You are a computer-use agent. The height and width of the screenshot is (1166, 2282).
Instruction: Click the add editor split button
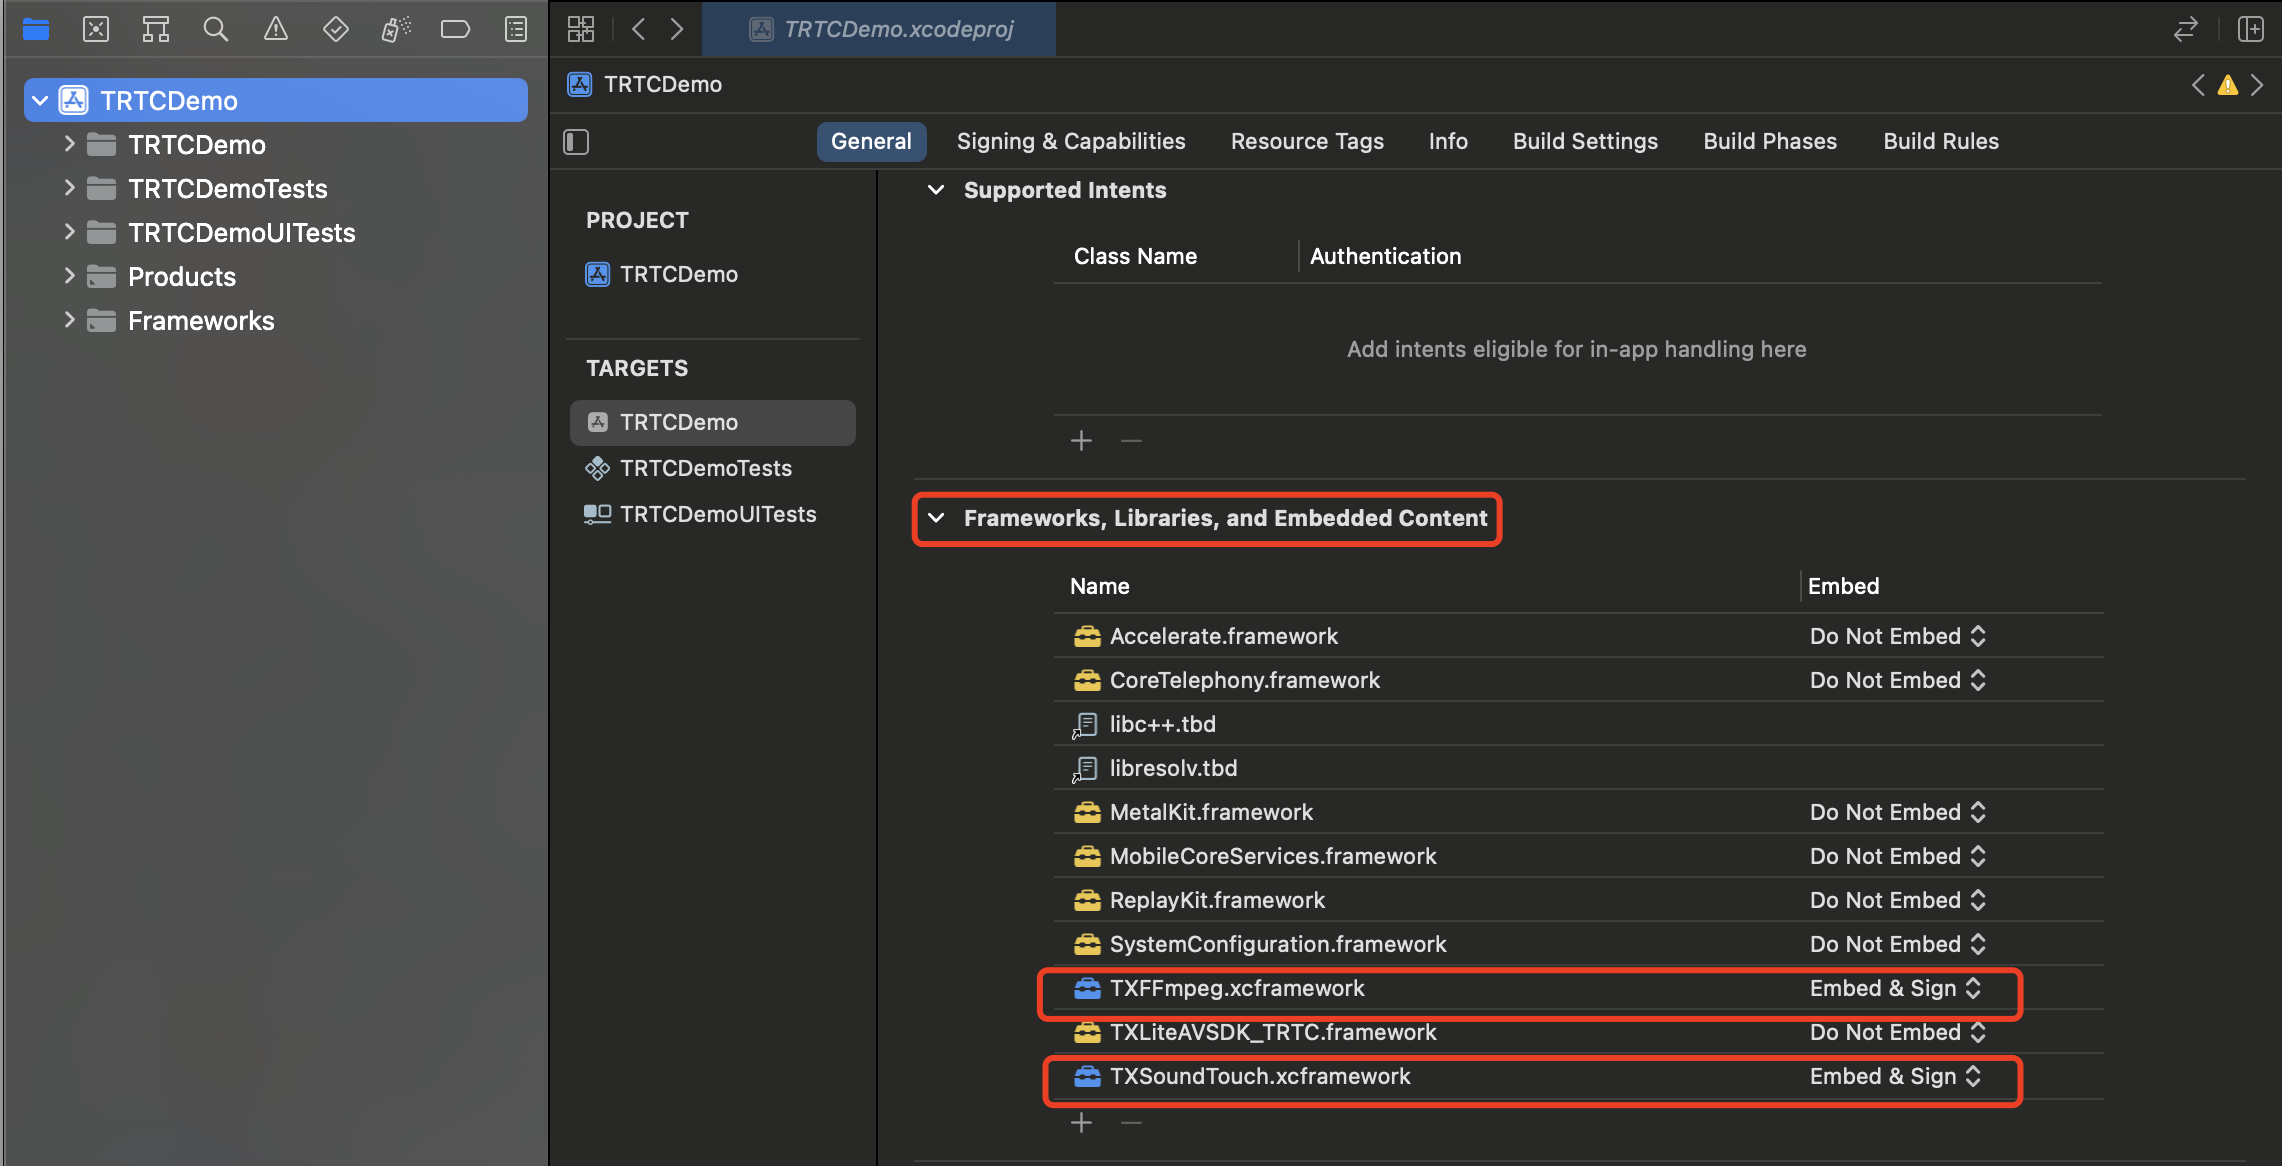2250,29
